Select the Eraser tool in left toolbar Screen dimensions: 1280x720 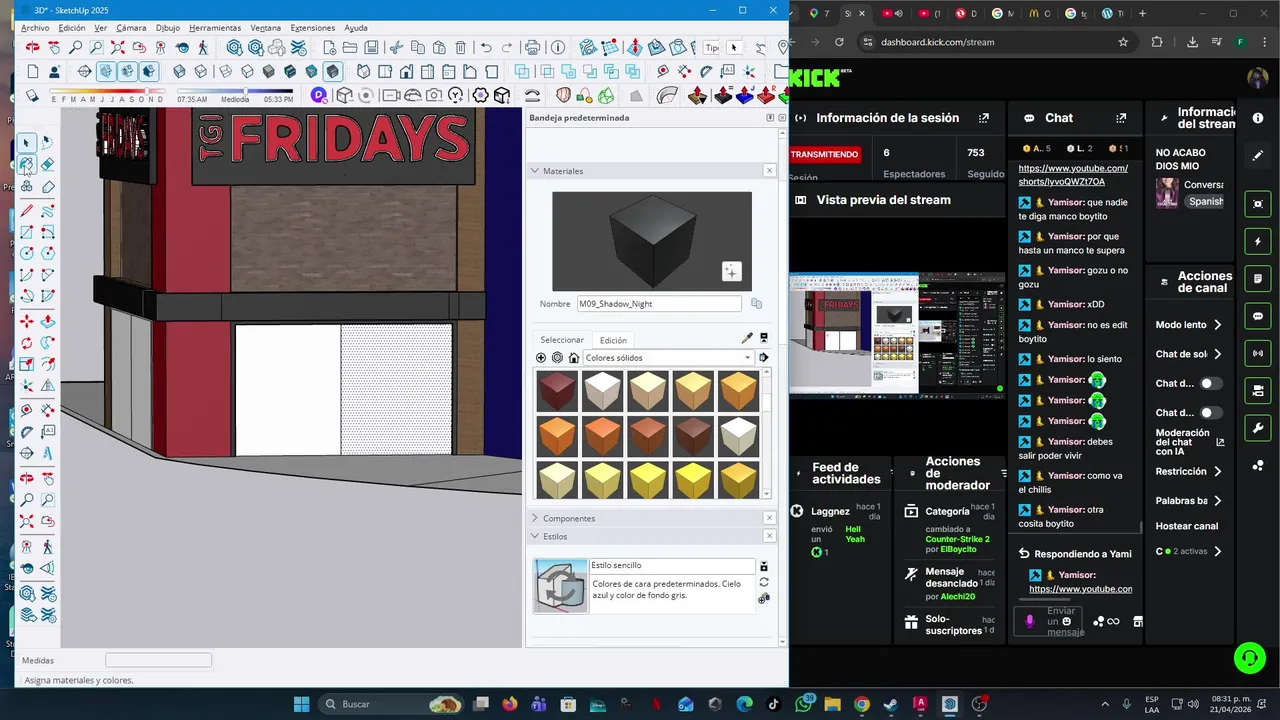pyautogui.click(x=47, y=164)
